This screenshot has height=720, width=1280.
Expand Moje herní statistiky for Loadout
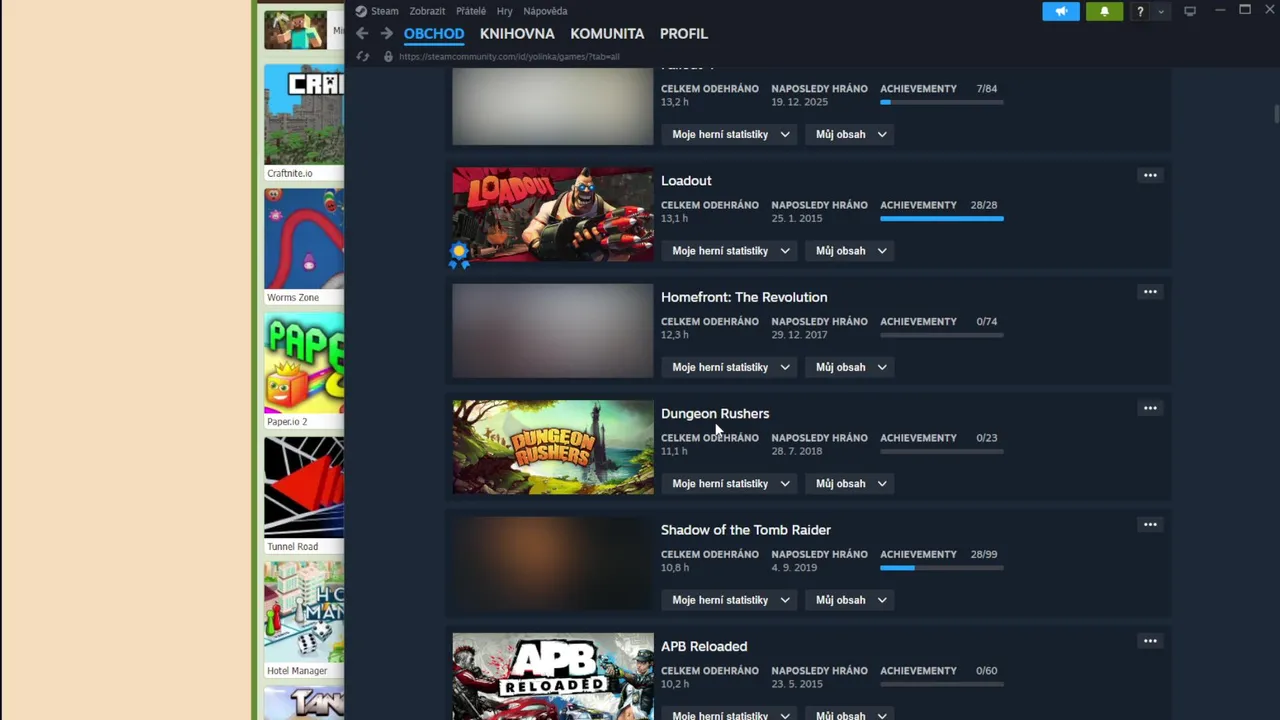pos(730,251)
